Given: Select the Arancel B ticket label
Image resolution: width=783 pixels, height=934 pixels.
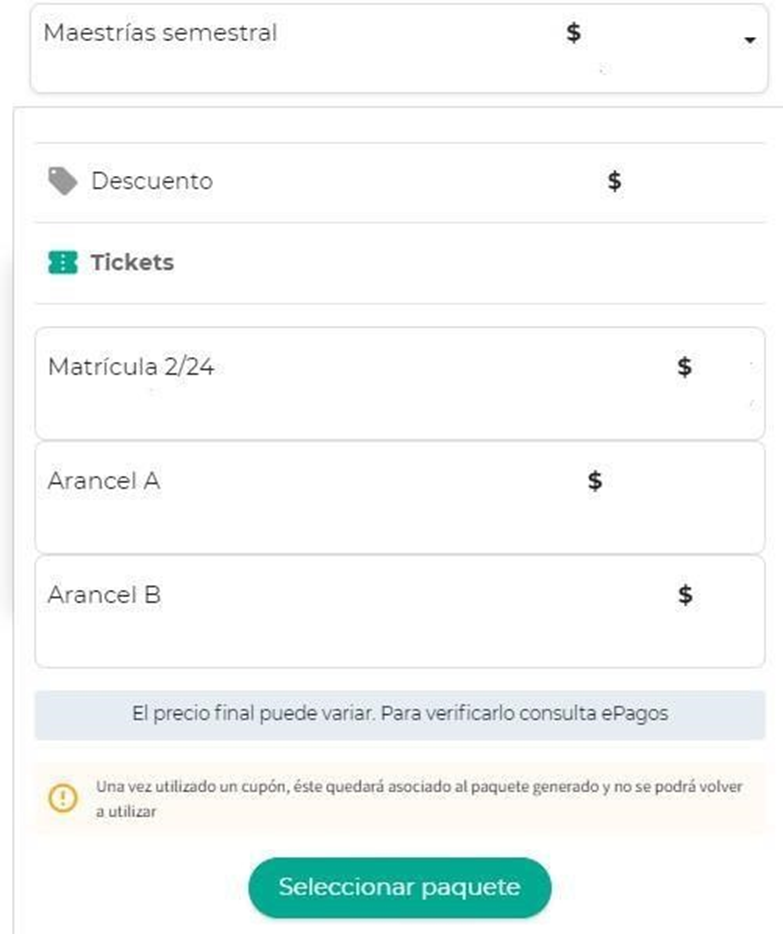Looking at the screenshot, I should point(104,595).
